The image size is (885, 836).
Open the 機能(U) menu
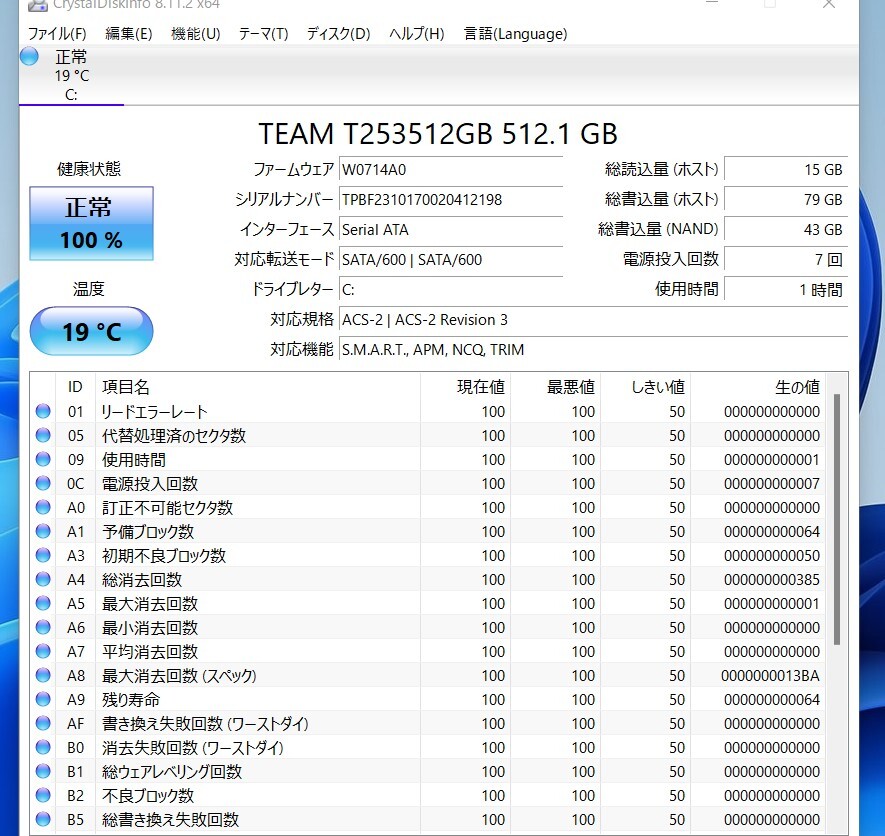click(x=195, y=34)
